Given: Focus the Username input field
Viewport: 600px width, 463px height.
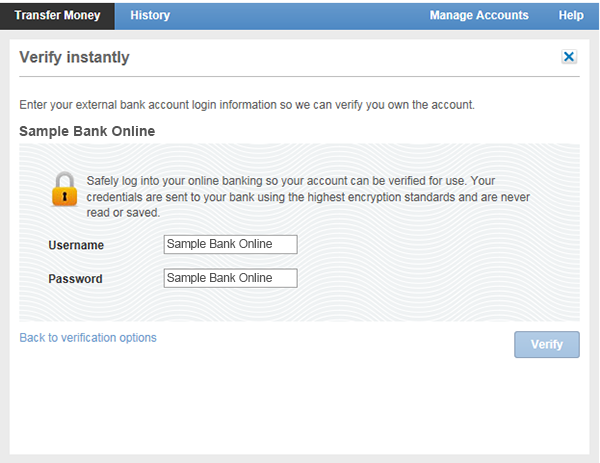Looking at the screenshot, I should pos(230,244).
